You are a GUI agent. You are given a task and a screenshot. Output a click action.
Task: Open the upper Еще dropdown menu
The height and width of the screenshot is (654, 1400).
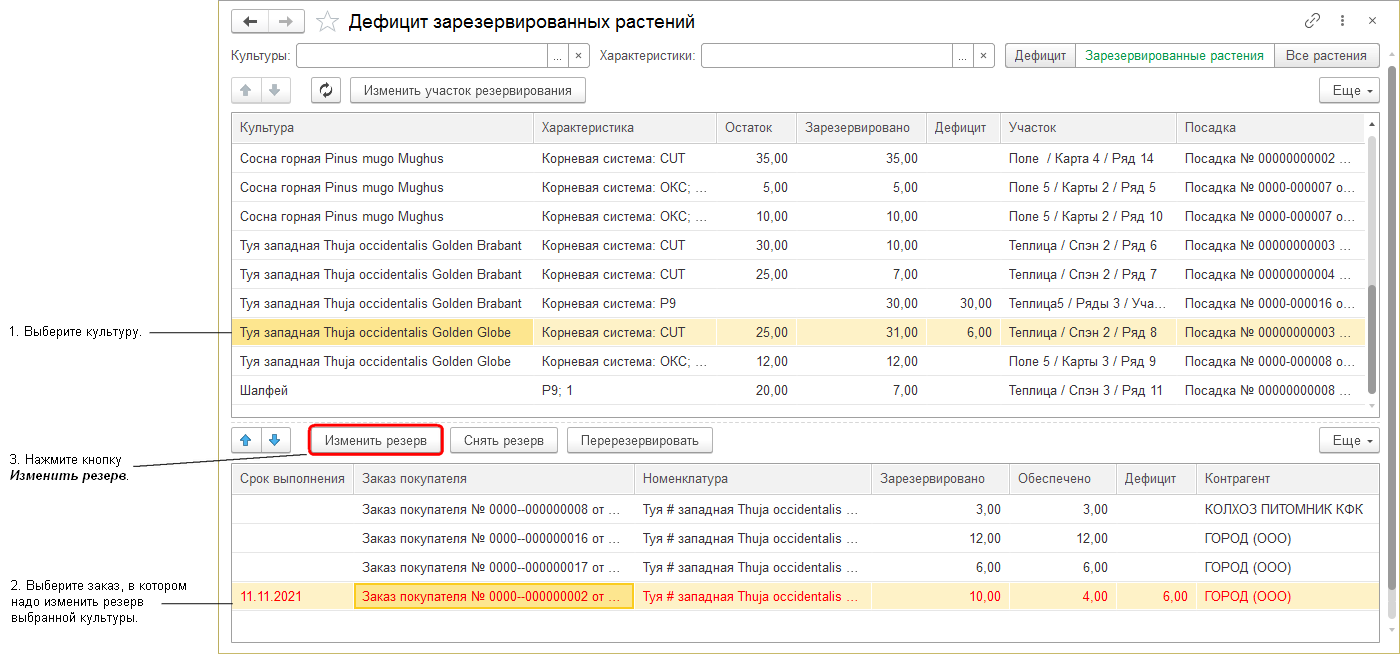click(1349, 90)
